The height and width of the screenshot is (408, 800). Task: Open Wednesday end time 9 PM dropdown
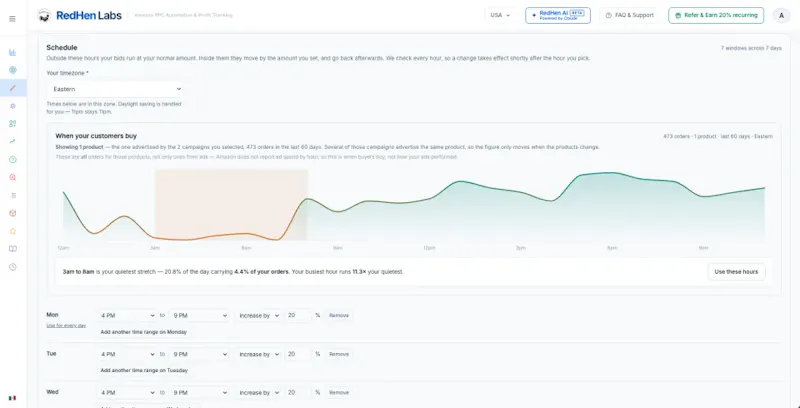click(x=199, y=393)
